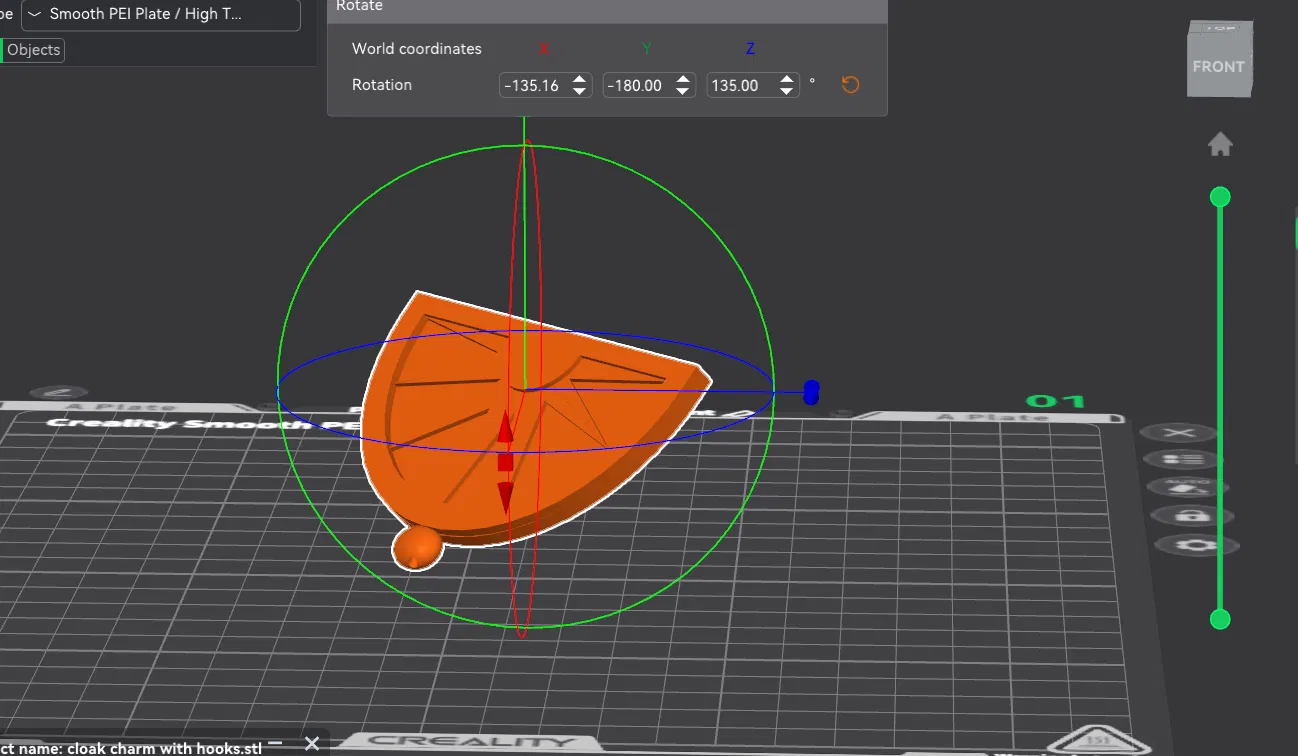Click the red X axis label
Screen dimensions: 1298x756
coord(544,49)
